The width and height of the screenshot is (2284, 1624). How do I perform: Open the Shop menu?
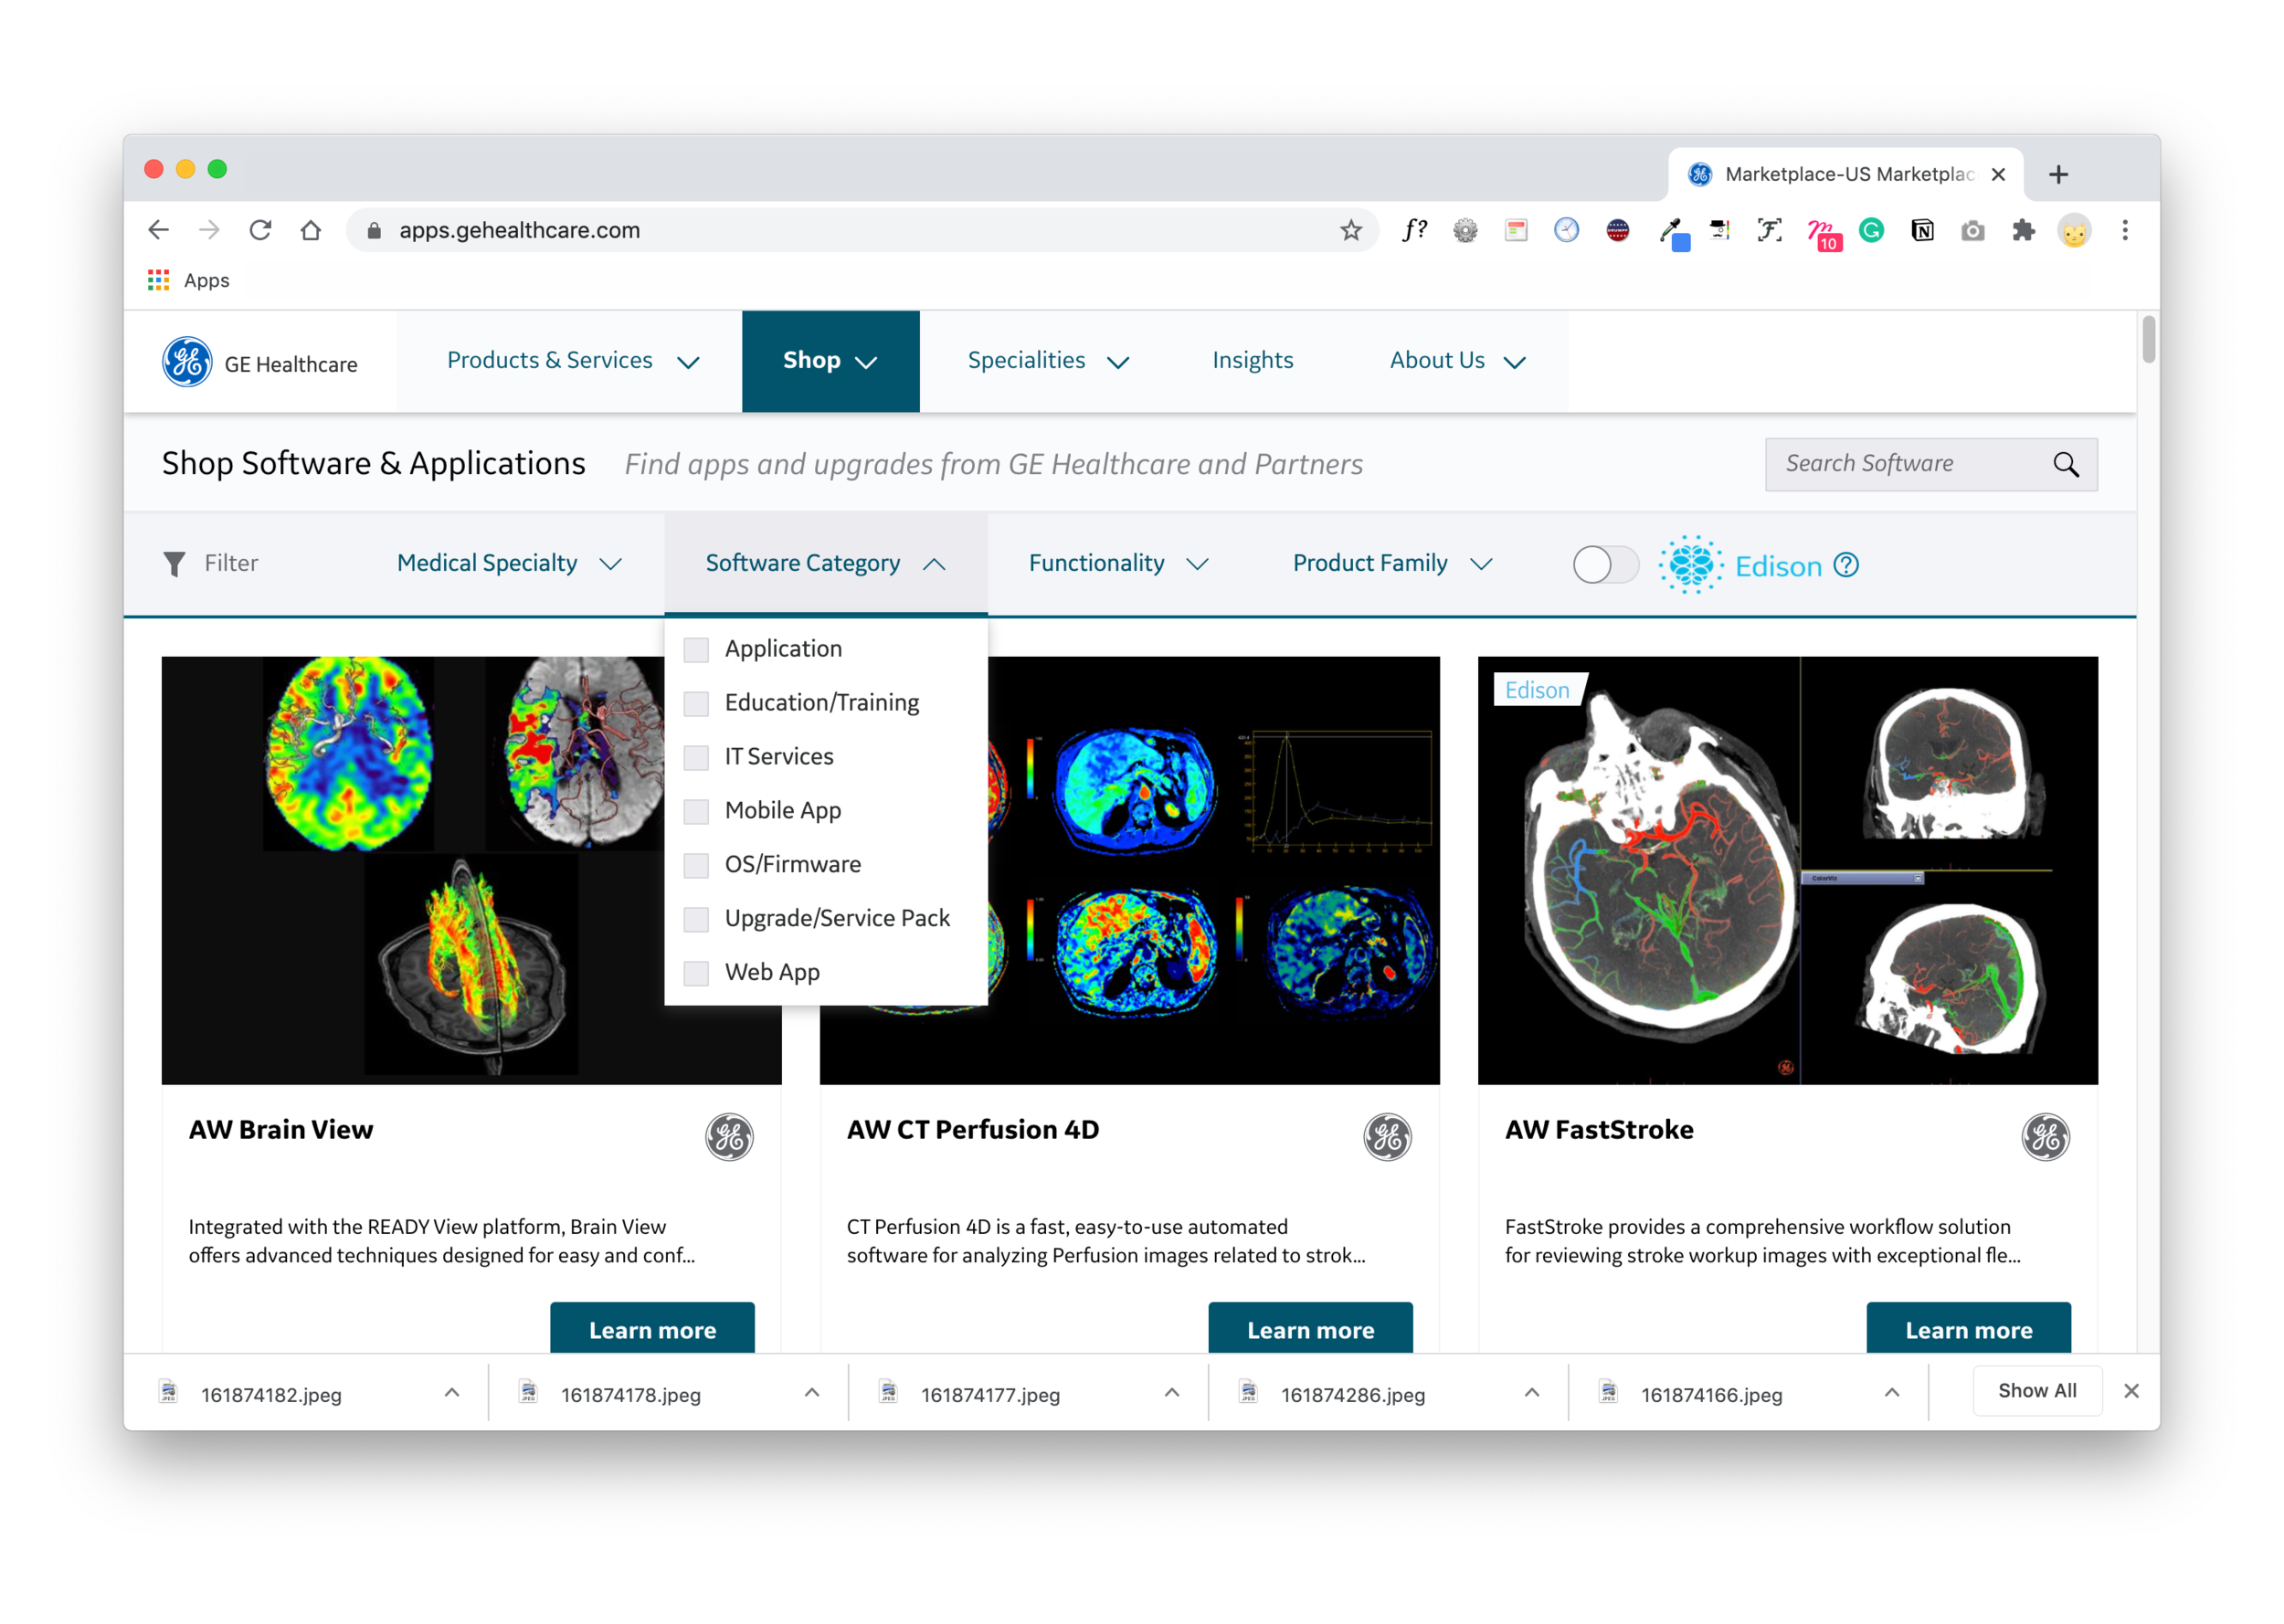coord(830,361)
